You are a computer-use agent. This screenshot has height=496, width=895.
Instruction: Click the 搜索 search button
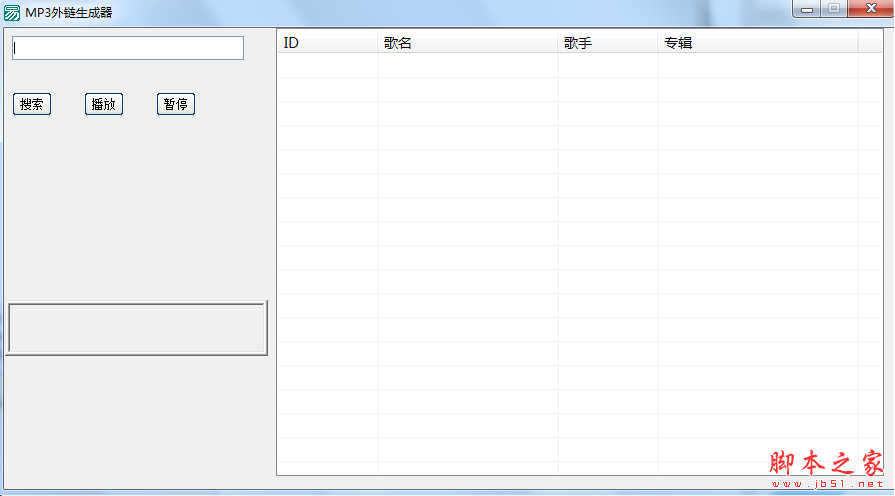[x=32, y=104]
